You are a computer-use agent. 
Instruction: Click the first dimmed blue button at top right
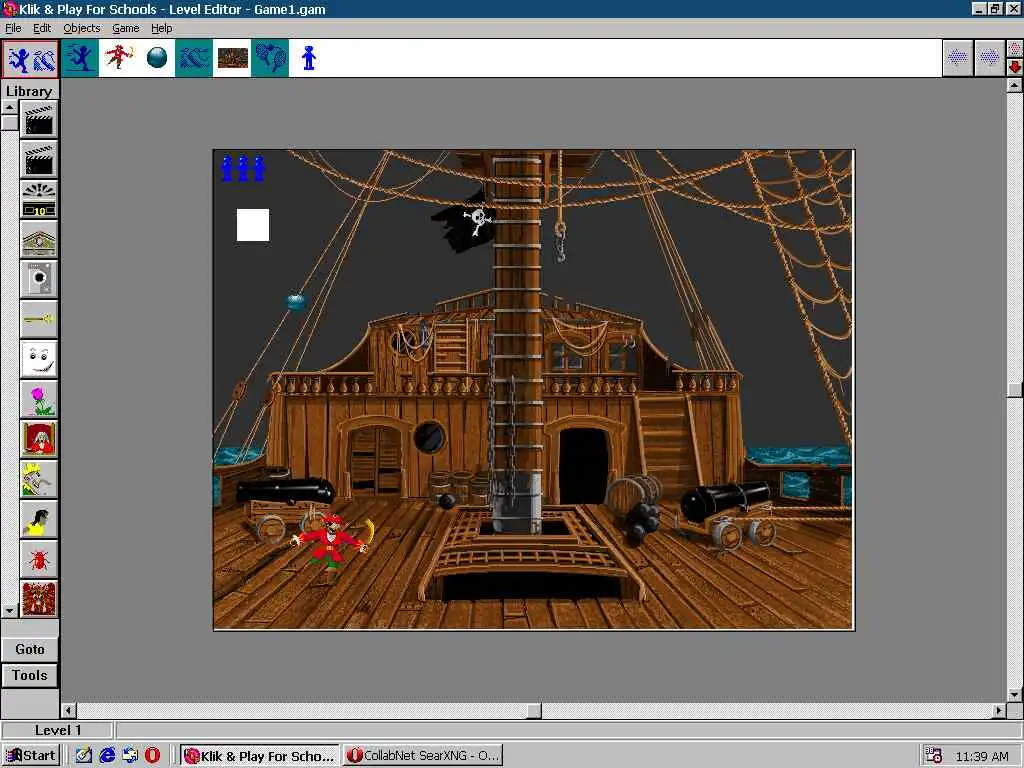(x=957, y=58)
